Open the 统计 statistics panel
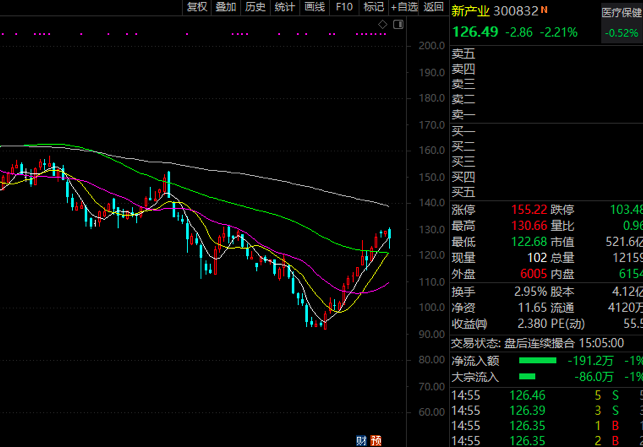The image size is (643, 447). pyautogui.click(x=285, y=7)
